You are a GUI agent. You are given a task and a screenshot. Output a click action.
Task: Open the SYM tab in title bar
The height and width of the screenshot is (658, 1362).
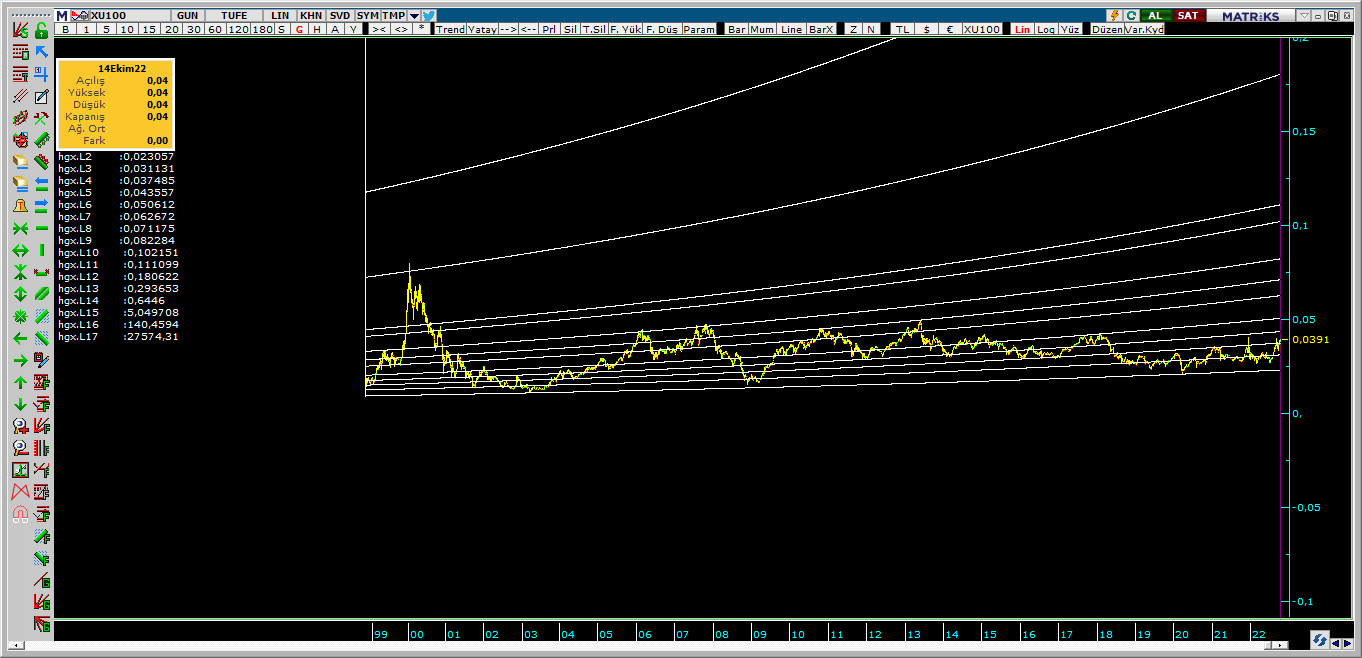[368, 16]
